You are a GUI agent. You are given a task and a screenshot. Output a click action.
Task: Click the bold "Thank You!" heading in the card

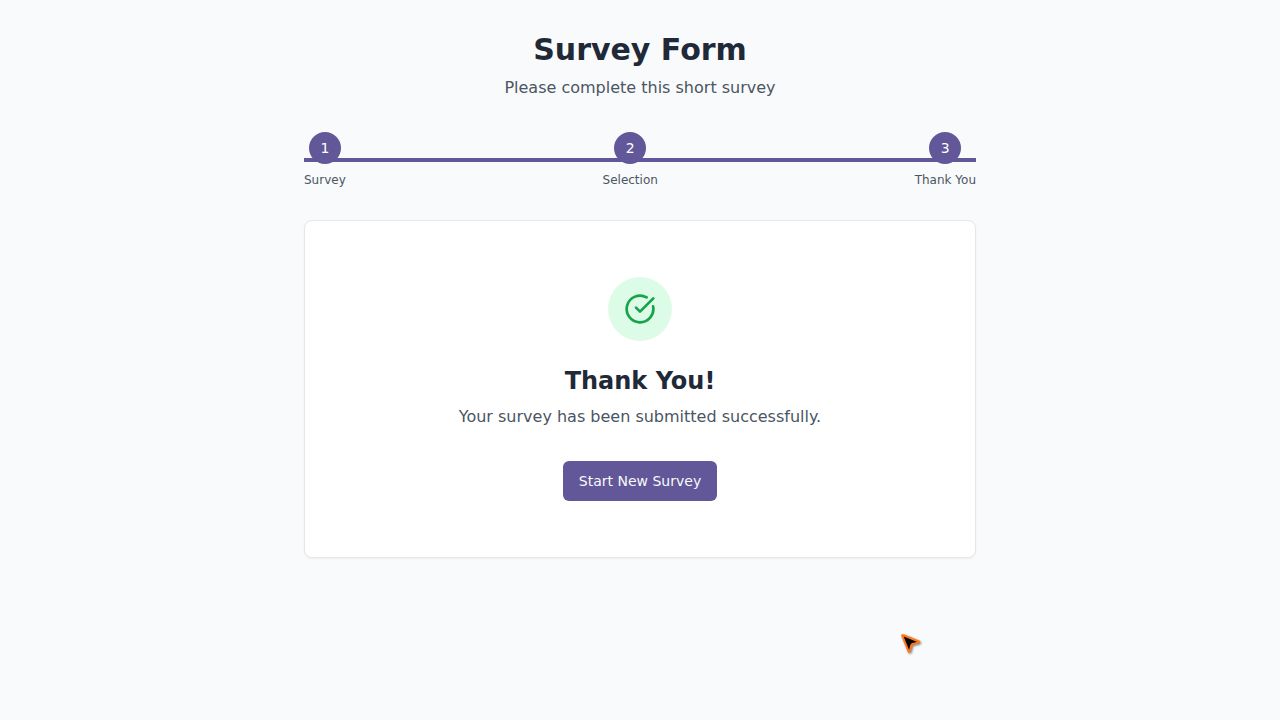640,381
